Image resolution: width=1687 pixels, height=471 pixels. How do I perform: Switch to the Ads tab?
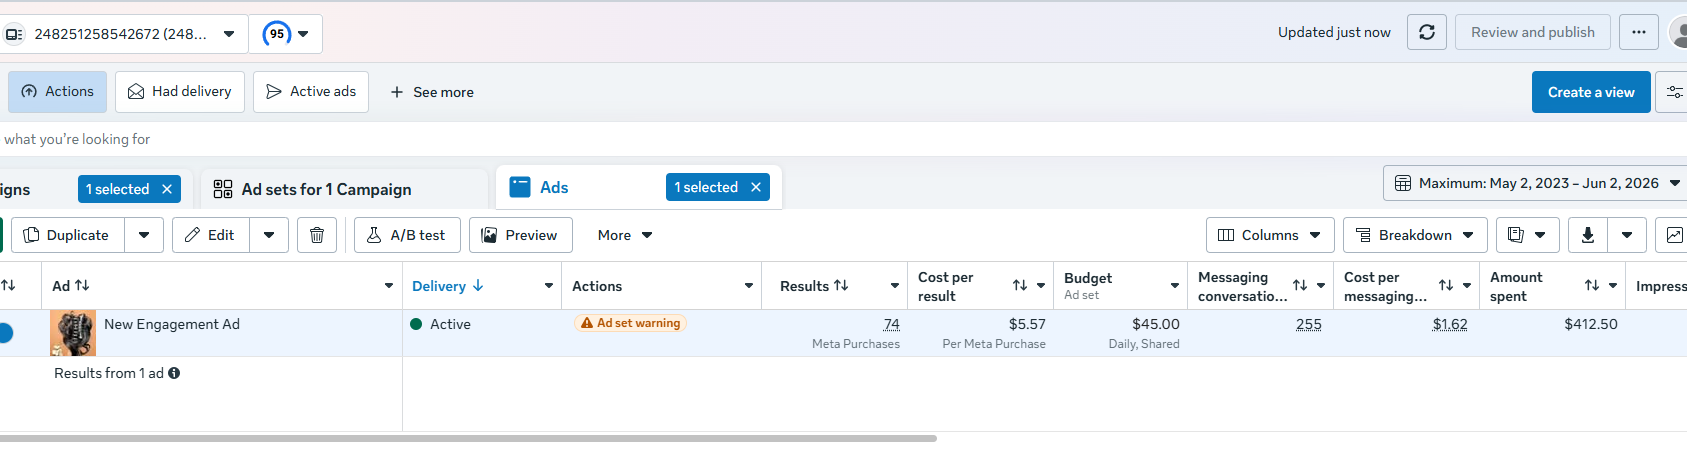[554, 187]
